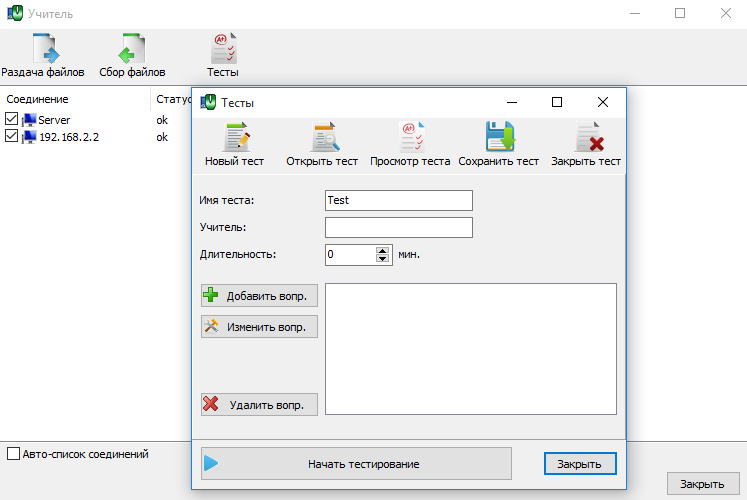The height and width of the screenshot is (500, 747).
Task: Click the Изменить вопр. button
Action: coord(259,327)
